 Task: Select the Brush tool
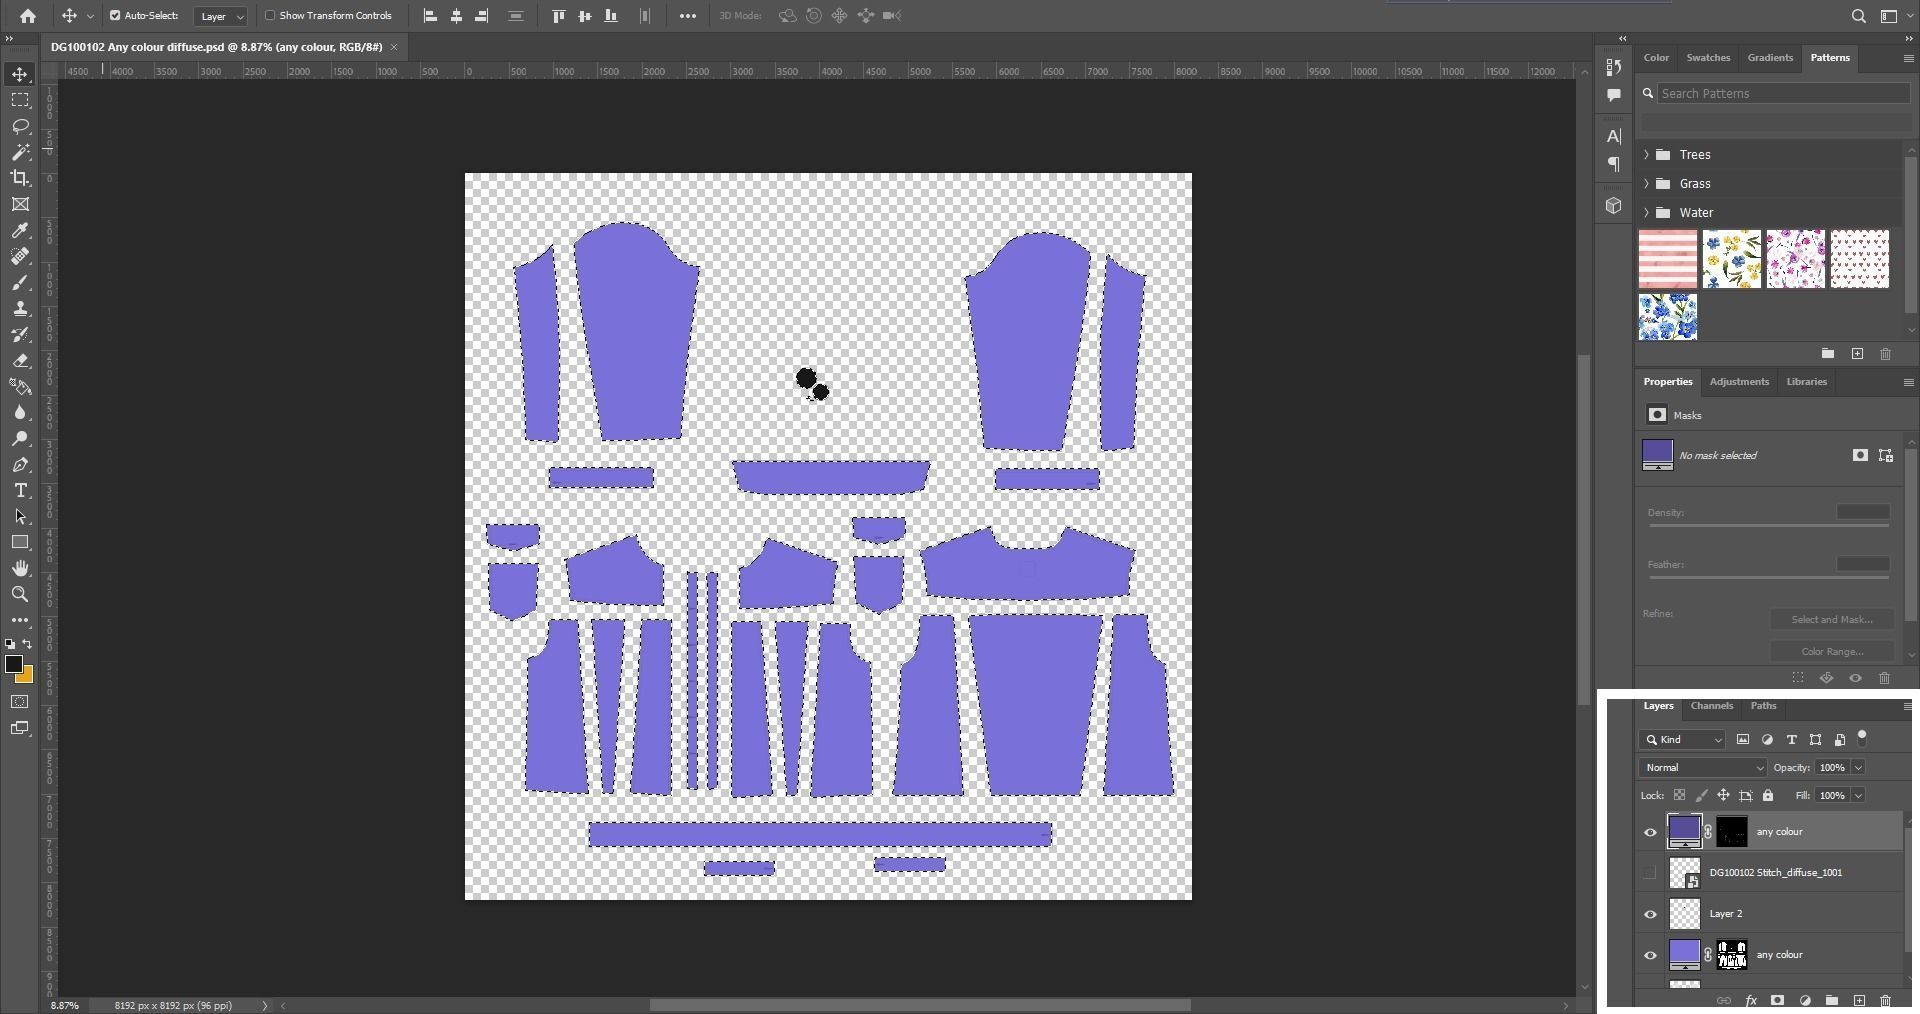click(x=20, y=282)
